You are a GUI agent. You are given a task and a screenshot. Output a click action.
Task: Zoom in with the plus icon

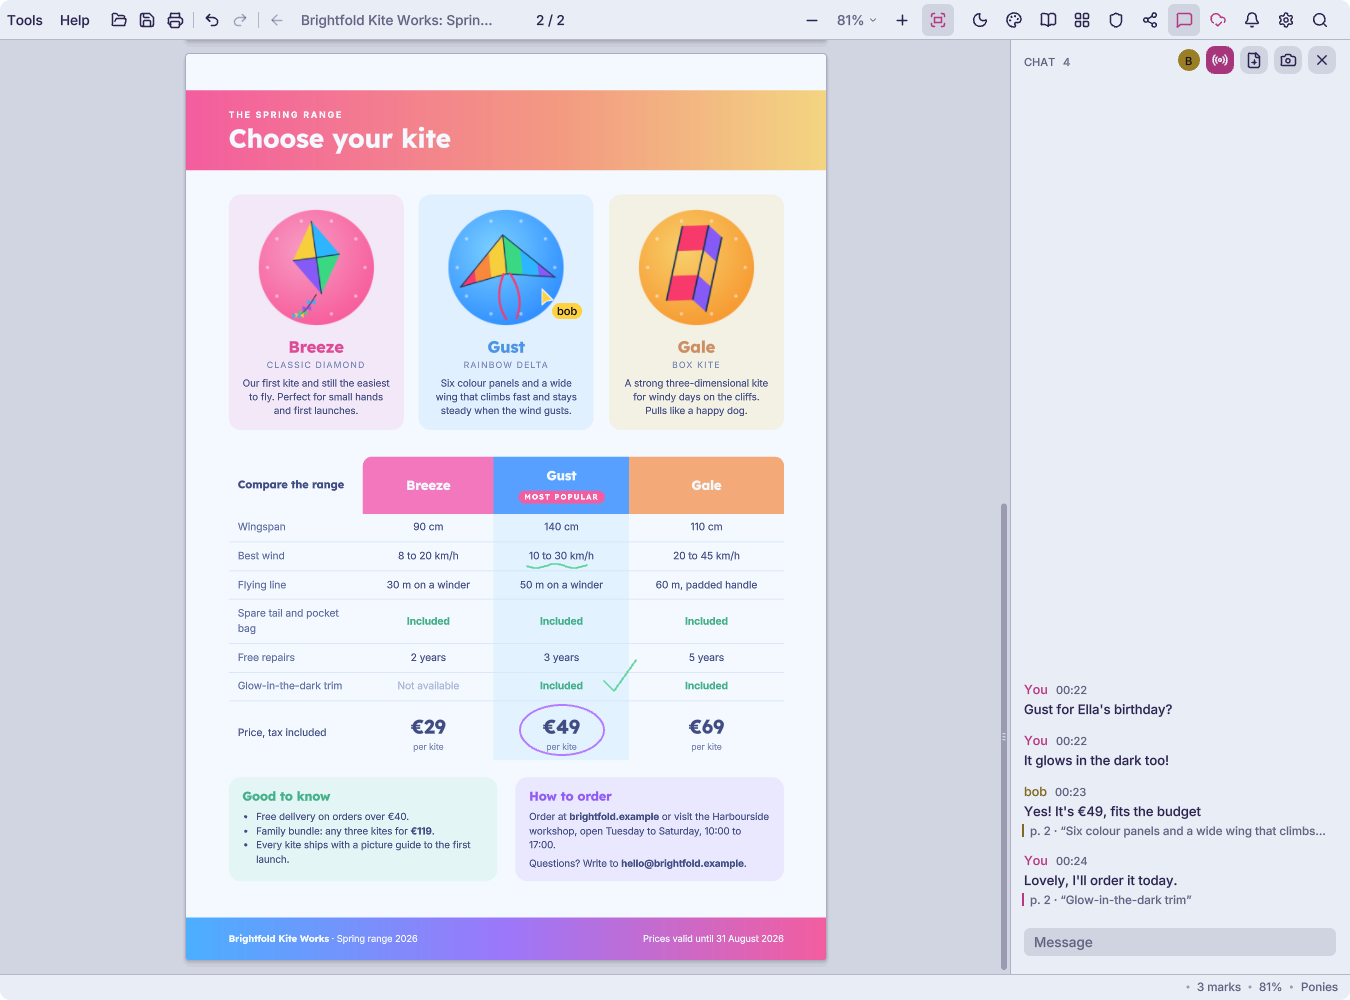(902, 20)
